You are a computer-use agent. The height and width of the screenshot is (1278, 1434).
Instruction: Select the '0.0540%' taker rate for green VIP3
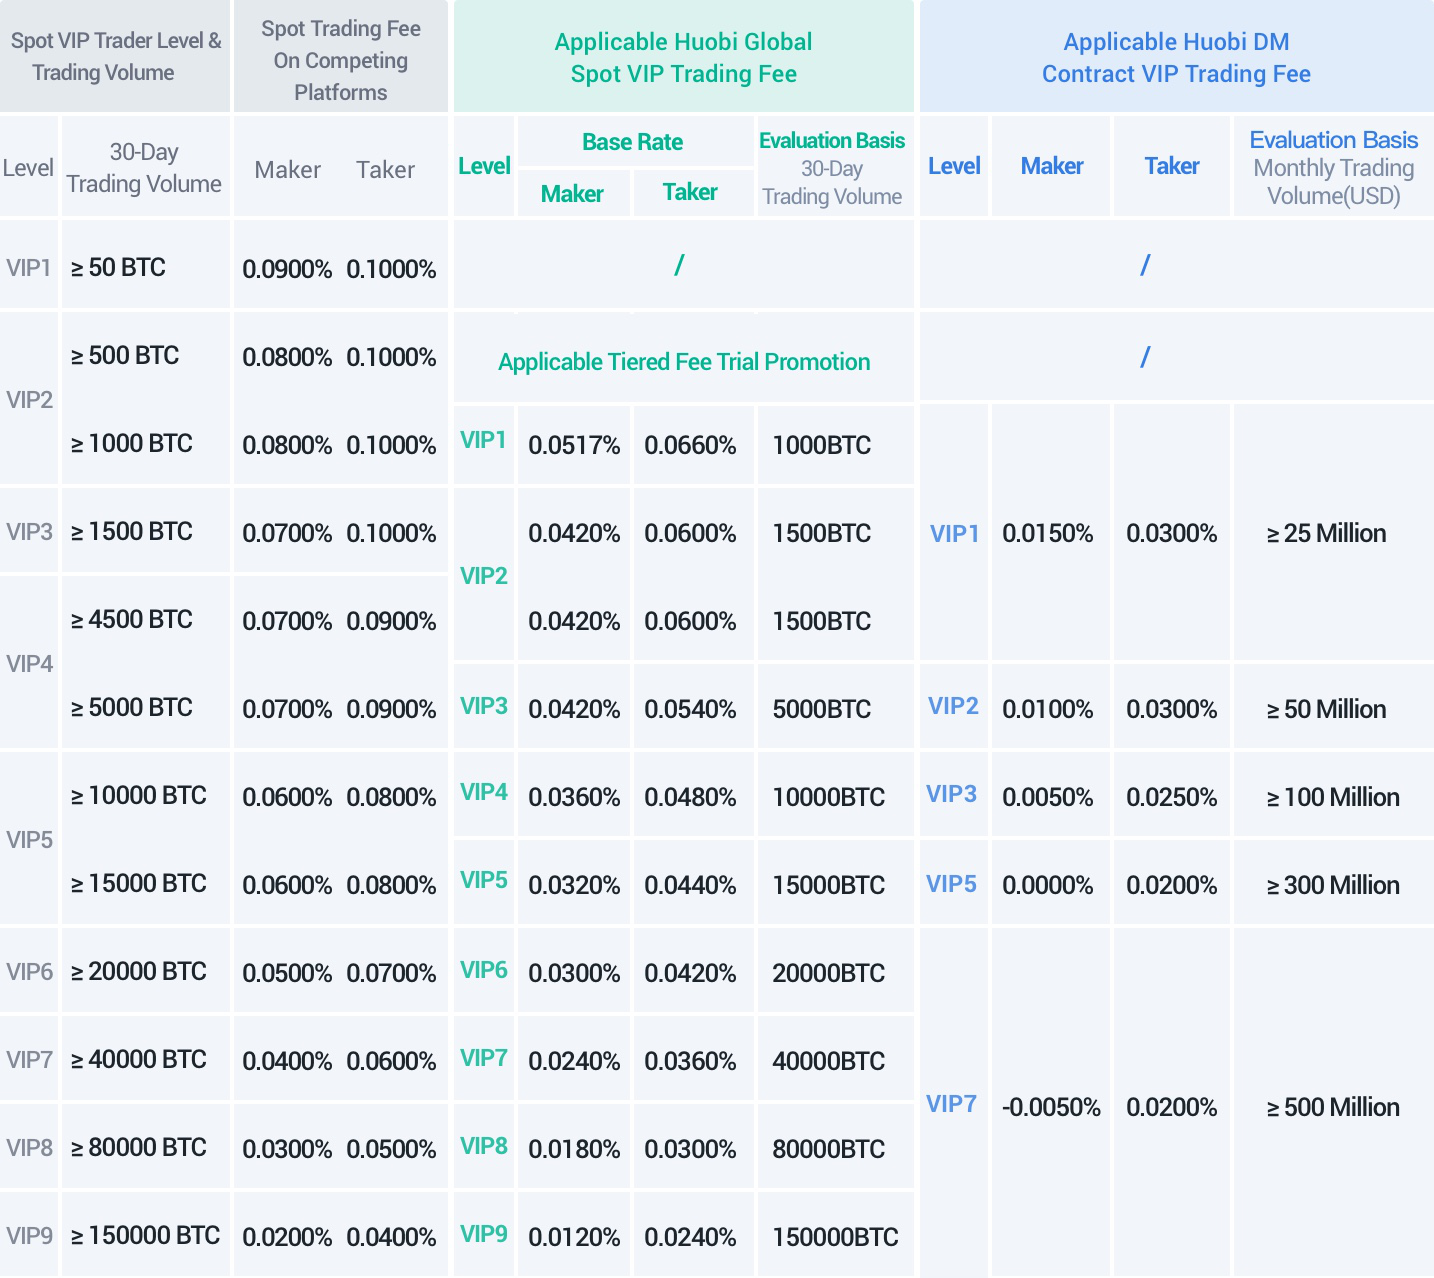pos(690,709)
